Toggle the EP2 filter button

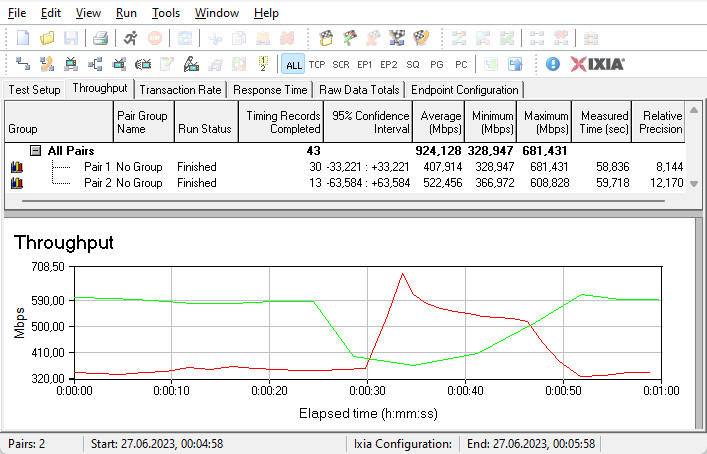[389, 64]
